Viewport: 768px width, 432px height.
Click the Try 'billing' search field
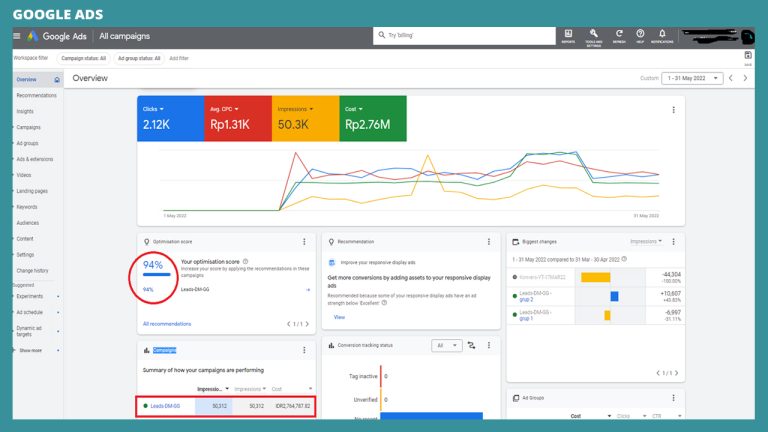[465, 35]
